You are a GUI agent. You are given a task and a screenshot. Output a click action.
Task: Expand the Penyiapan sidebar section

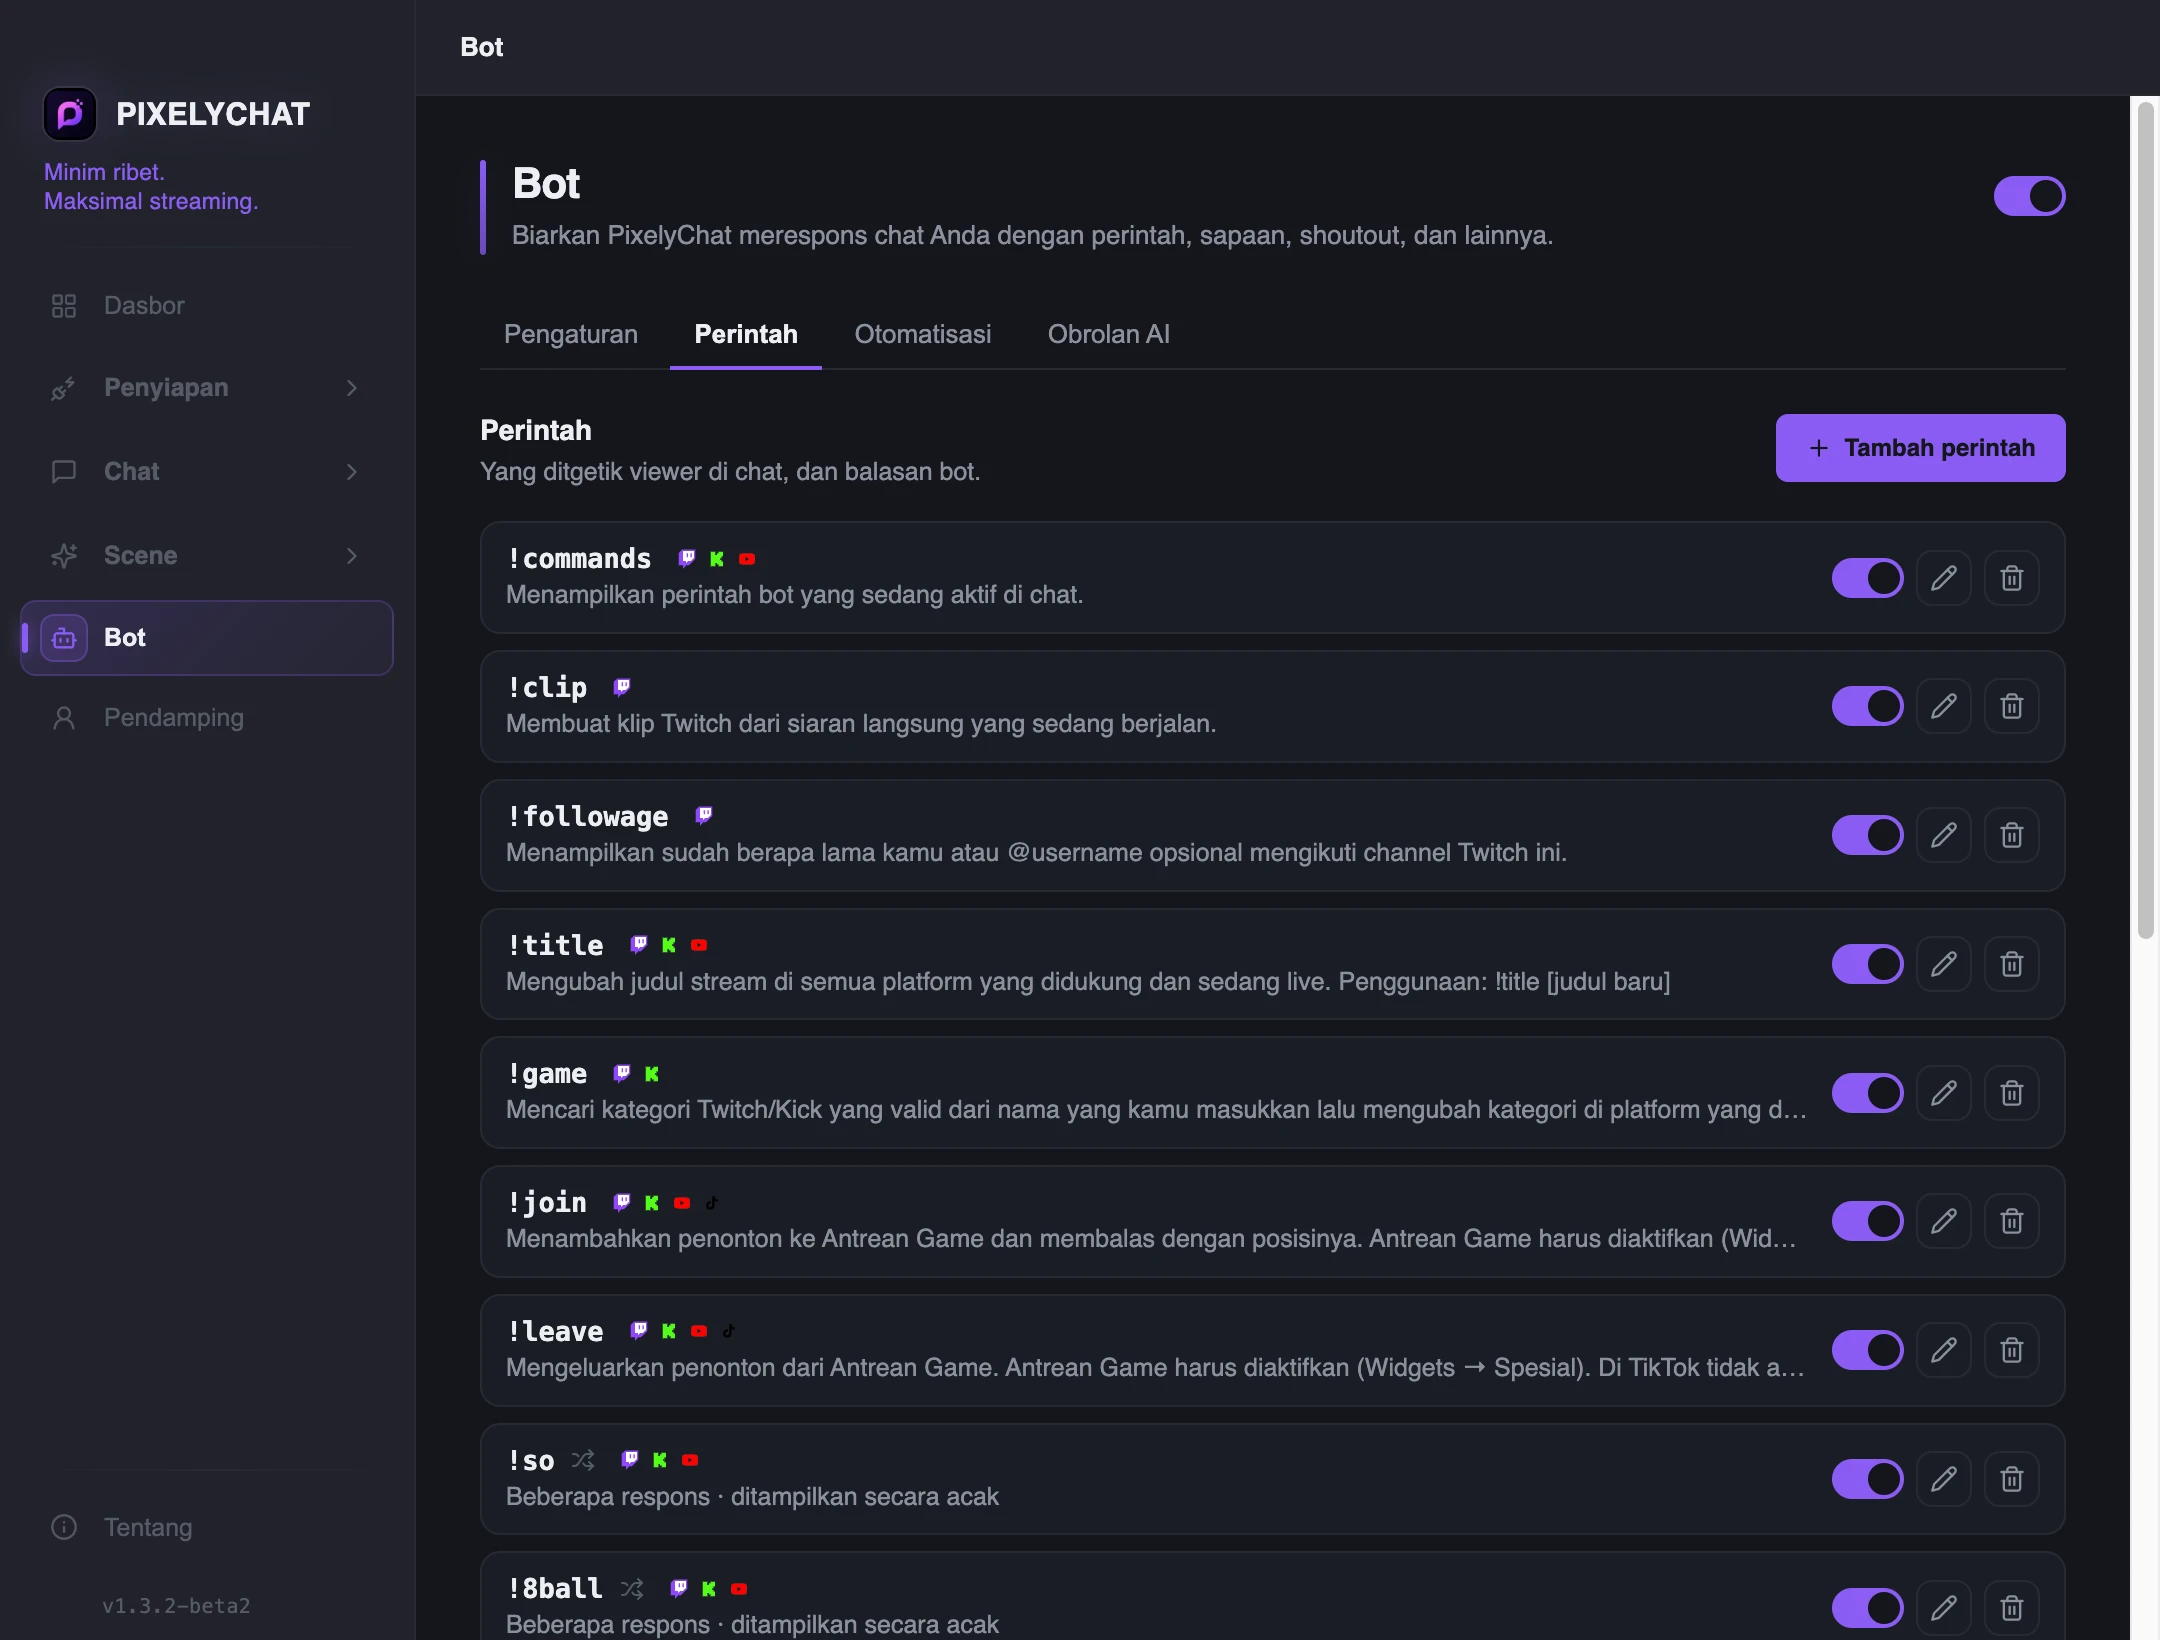click(206, 388)
